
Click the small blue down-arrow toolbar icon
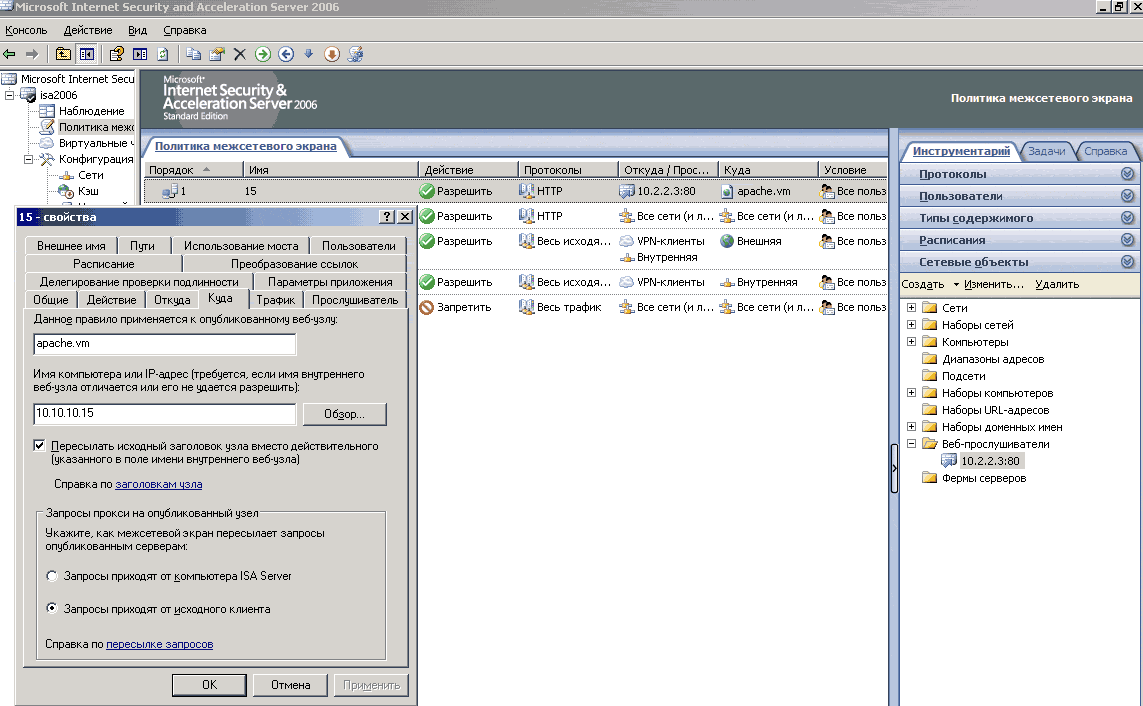point(309,54)
